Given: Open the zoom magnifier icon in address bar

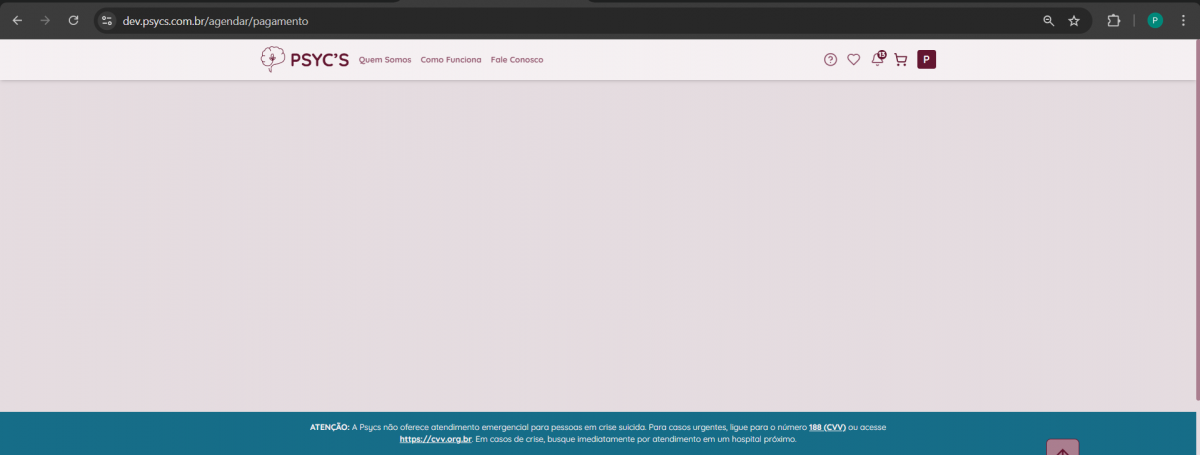Looking at the screenshot, I should coord(1048,20).
